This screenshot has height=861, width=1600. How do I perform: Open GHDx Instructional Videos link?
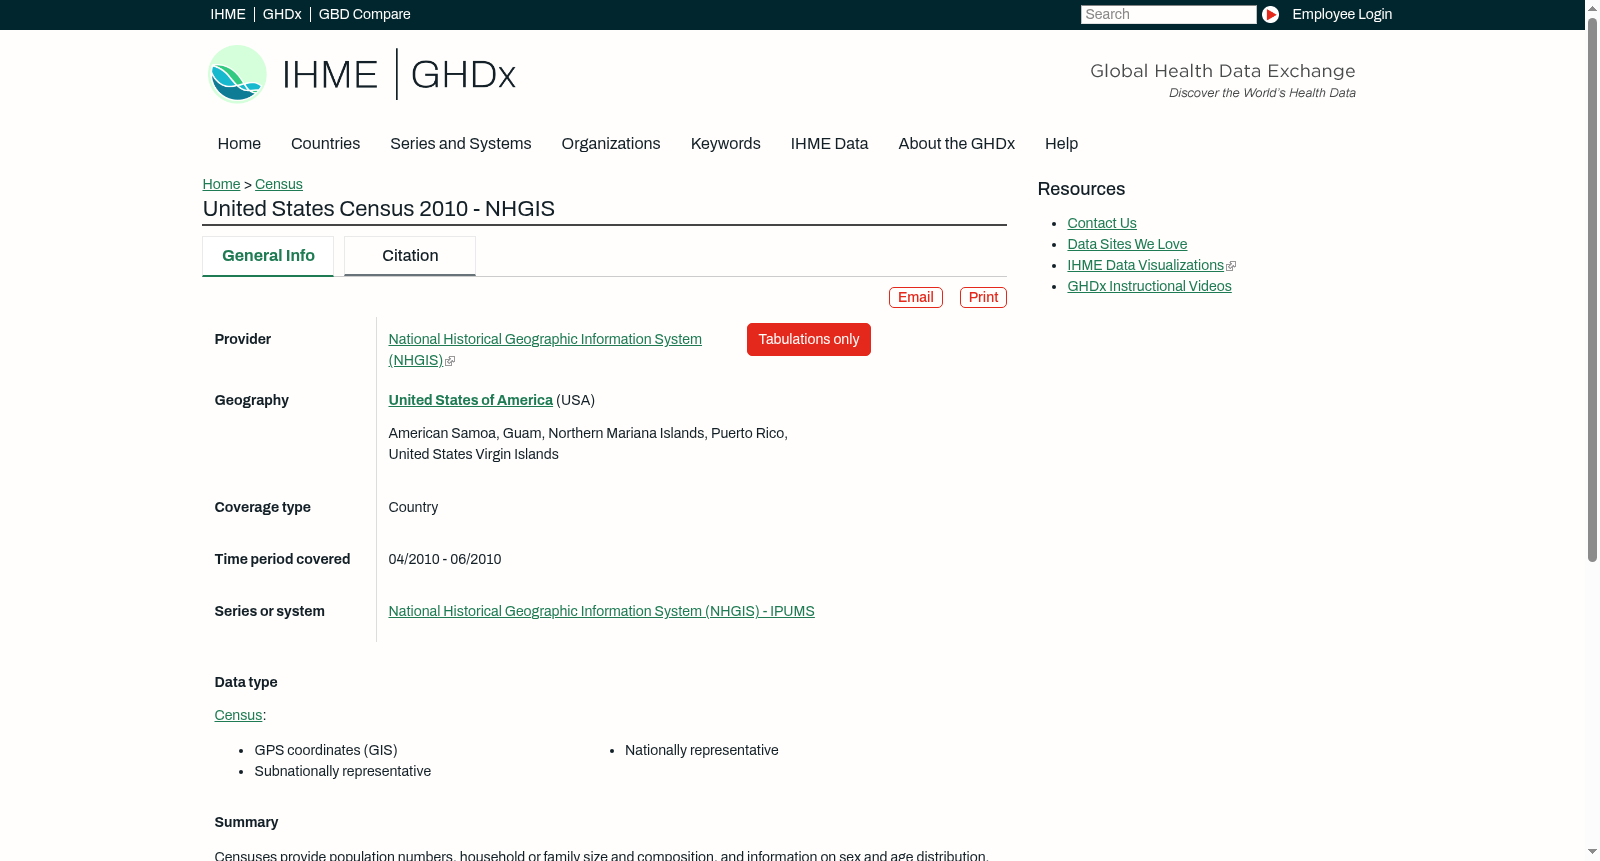click(x=1150, y=286)
